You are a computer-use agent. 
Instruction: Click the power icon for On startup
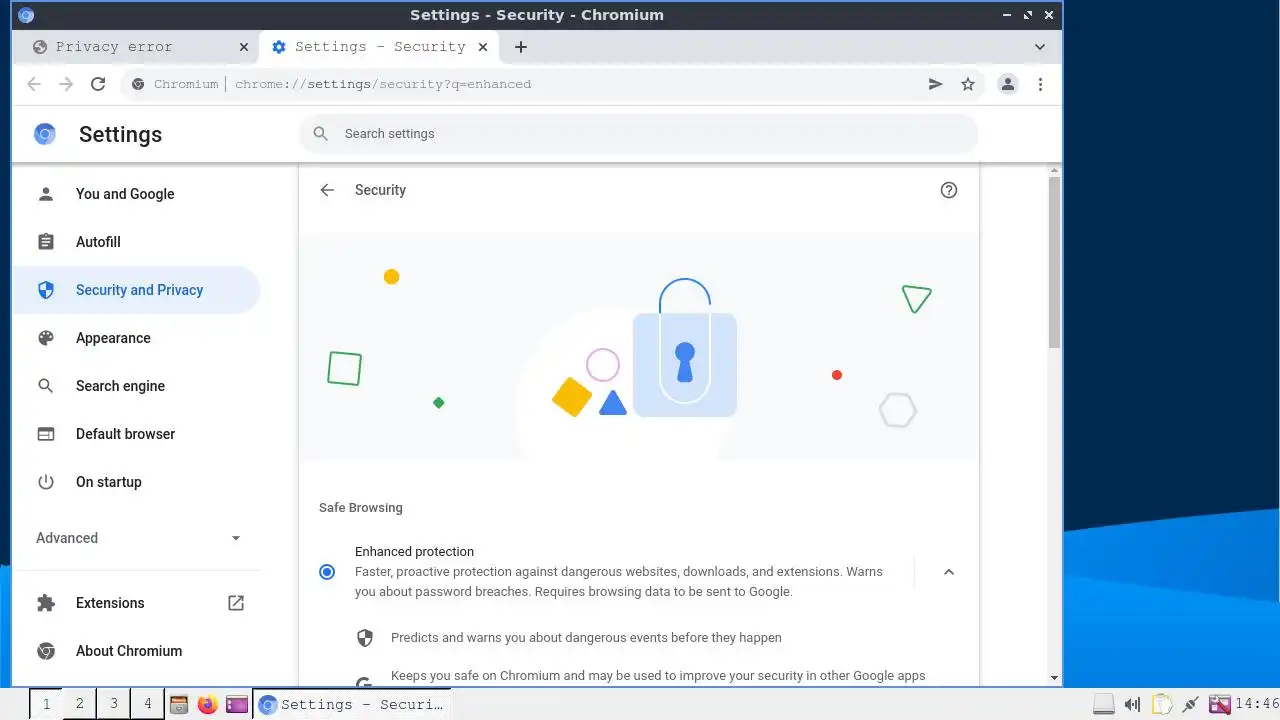point(46,482)
